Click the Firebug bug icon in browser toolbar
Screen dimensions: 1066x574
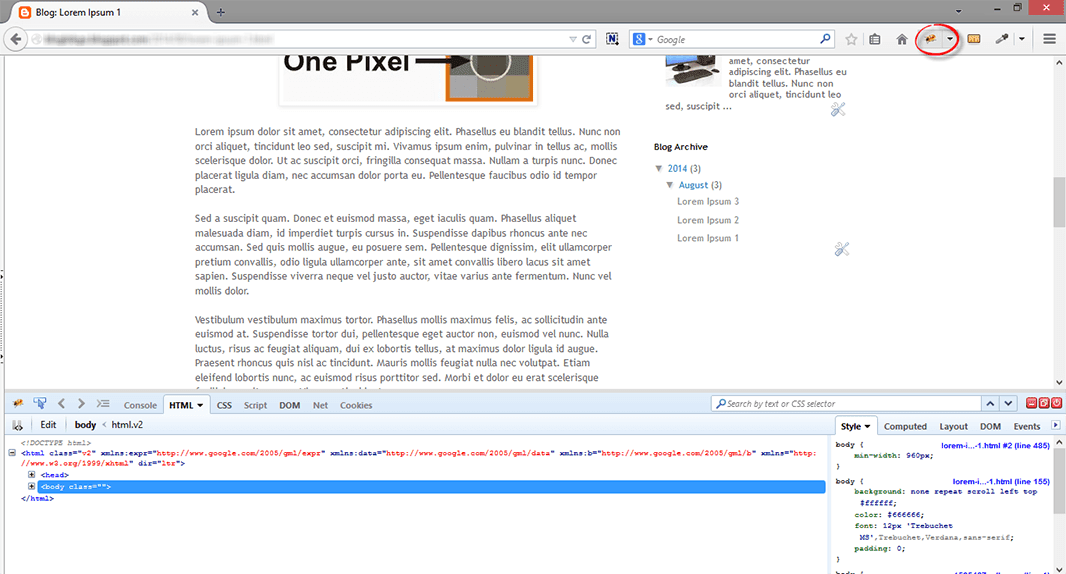[930, 39]
